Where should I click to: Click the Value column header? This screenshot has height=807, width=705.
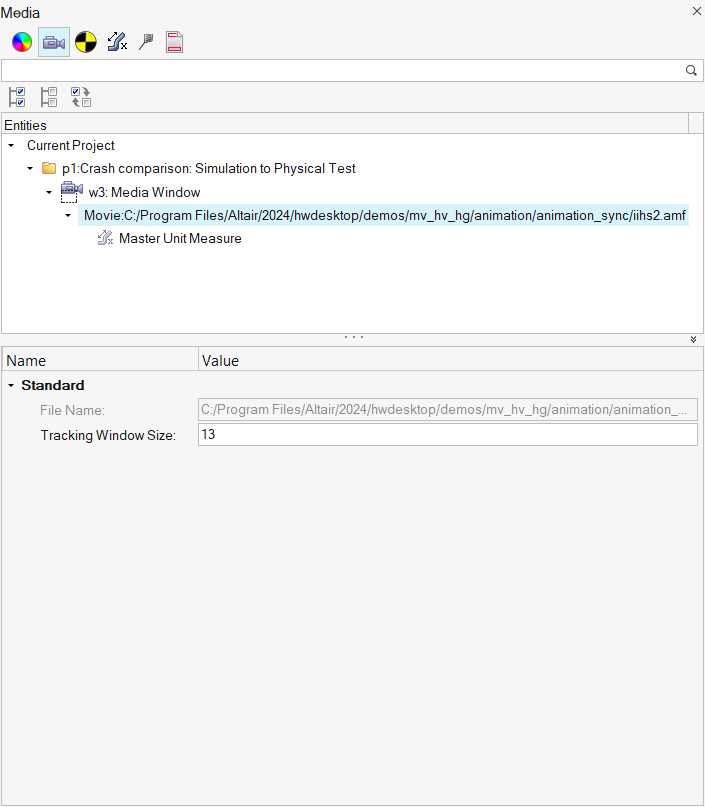448,360
